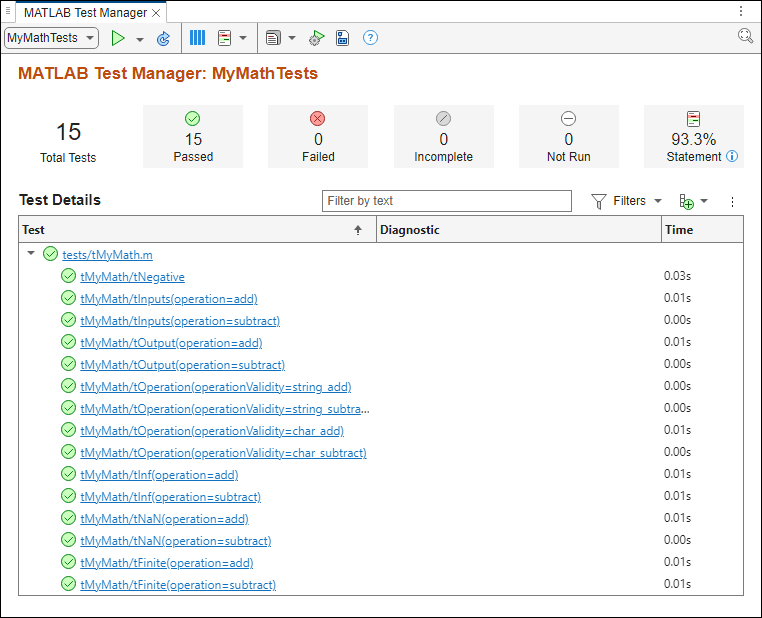Show only the 15 Passed tests tile
Image resolution: width=762 pixels, height=618 pixels.
[x=193, y=137]
